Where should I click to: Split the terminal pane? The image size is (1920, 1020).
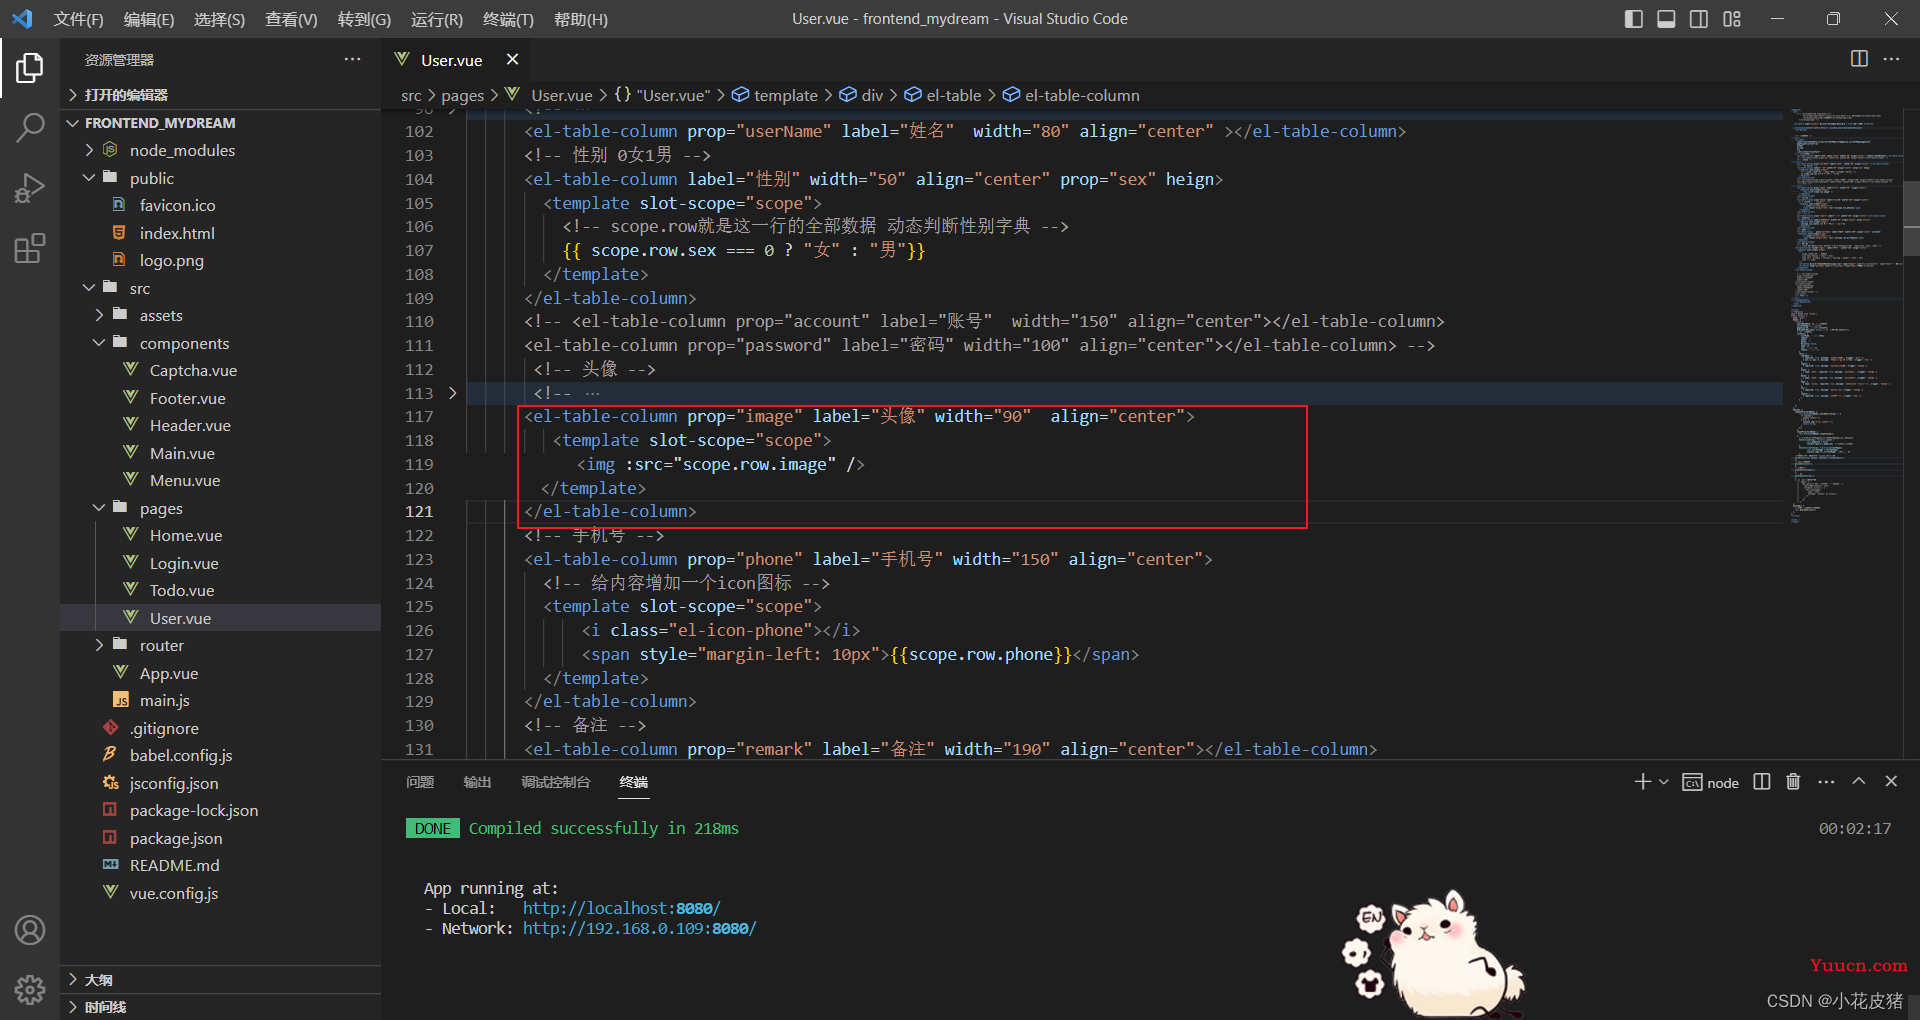pyautogui.click(x=1762, y=781)
